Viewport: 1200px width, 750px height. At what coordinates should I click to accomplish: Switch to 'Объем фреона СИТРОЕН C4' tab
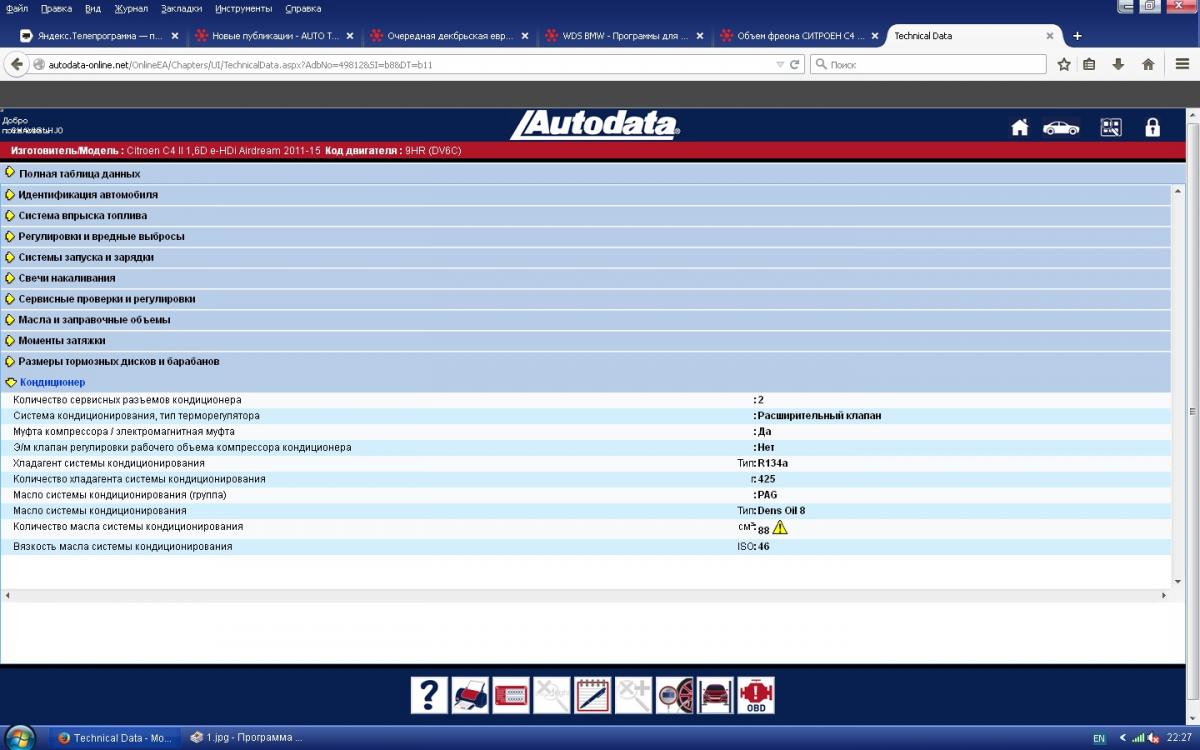(798, 36)
